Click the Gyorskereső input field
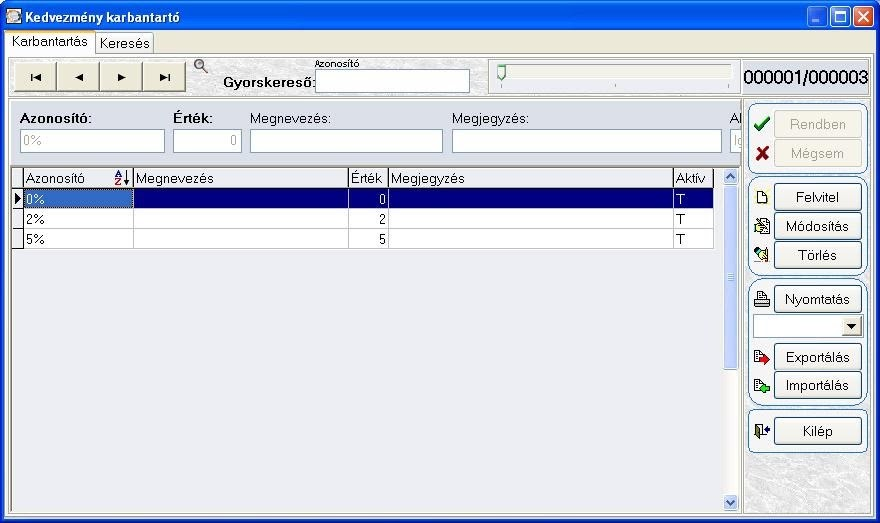Image resolution: width=880 pixels, height=523 pixels. click(x=392, y=81)
